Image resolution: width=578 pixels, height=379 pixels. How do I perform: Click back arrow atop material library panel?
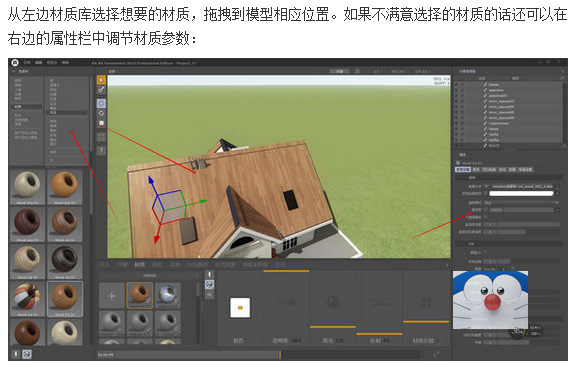(14, 71)
